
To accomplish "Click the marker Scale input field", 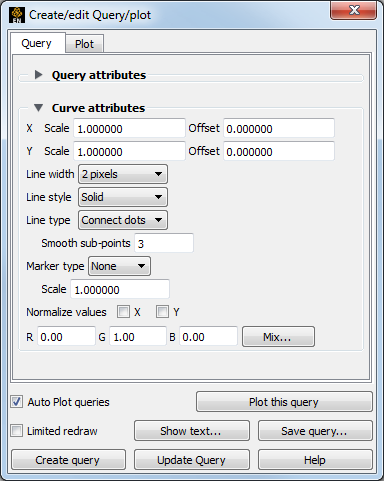I will (x=120, y=289).
